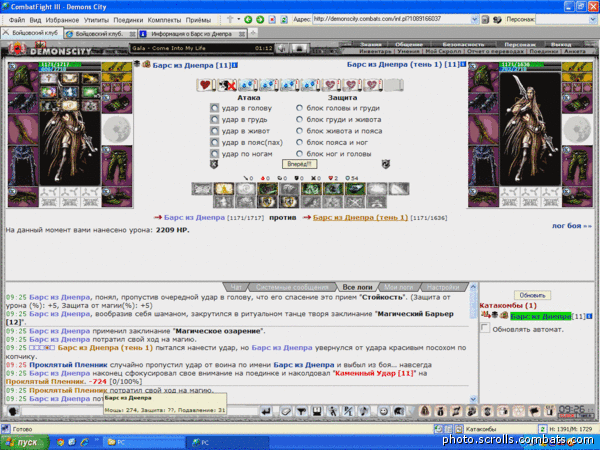The width and height of the screenshot is (600, 450).
Task: Select attack option удар по ногам
Action: click(x=214, y=154)
